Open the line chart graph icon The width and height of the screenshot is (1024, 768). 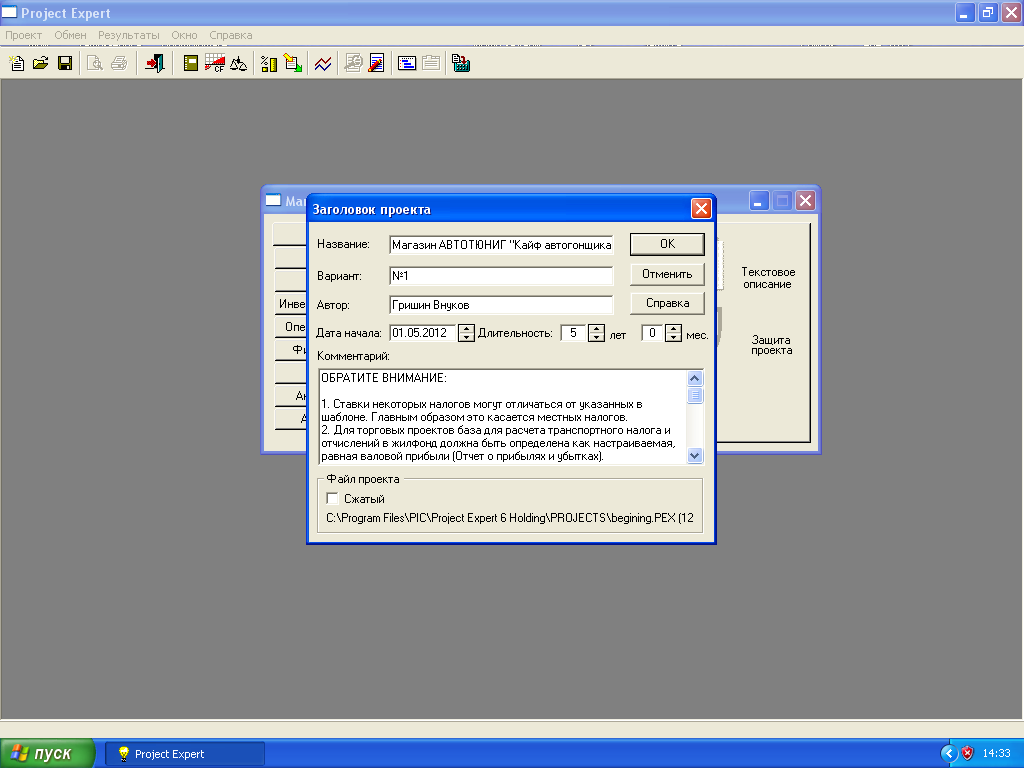click(323, 63)
